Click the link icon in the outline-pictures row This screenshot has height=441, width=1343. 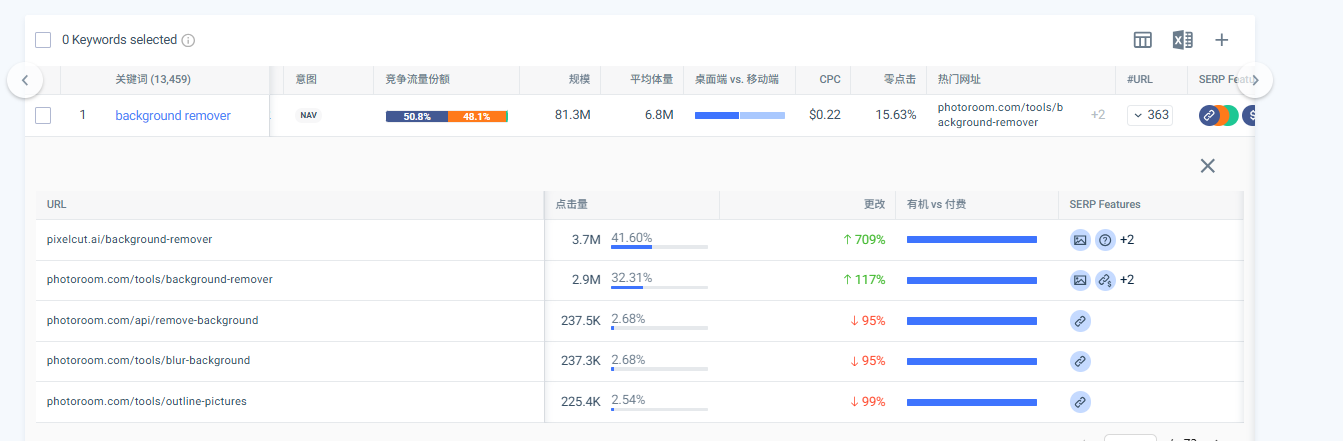pyautogui.click(x=1080, y=402)
